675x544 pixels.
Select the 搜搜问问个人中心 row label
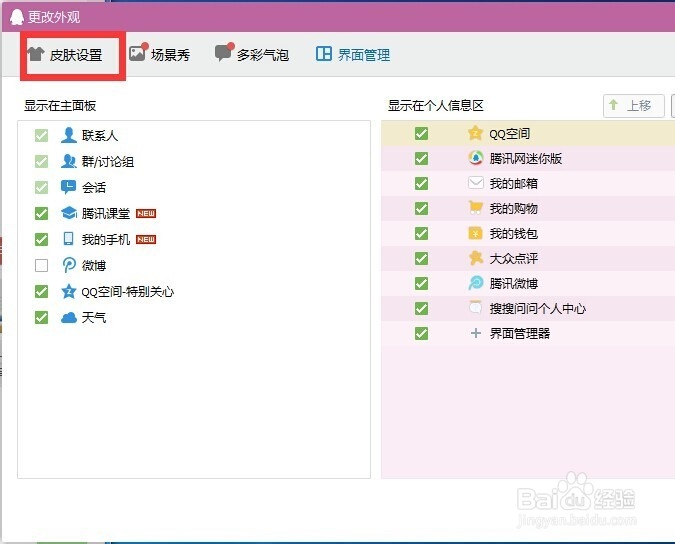tap(538, 308)
